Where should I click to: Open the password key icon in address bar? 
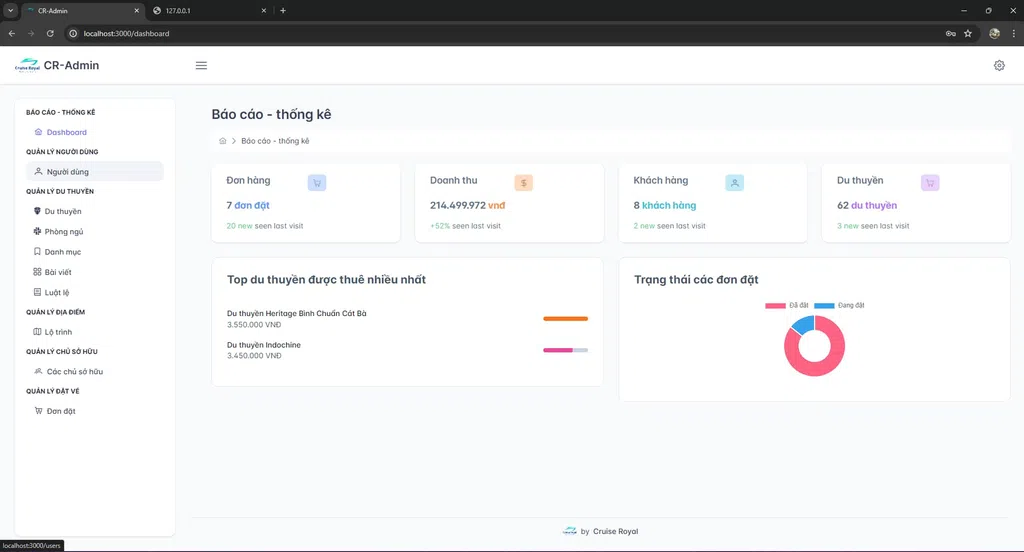coord(951,33)
